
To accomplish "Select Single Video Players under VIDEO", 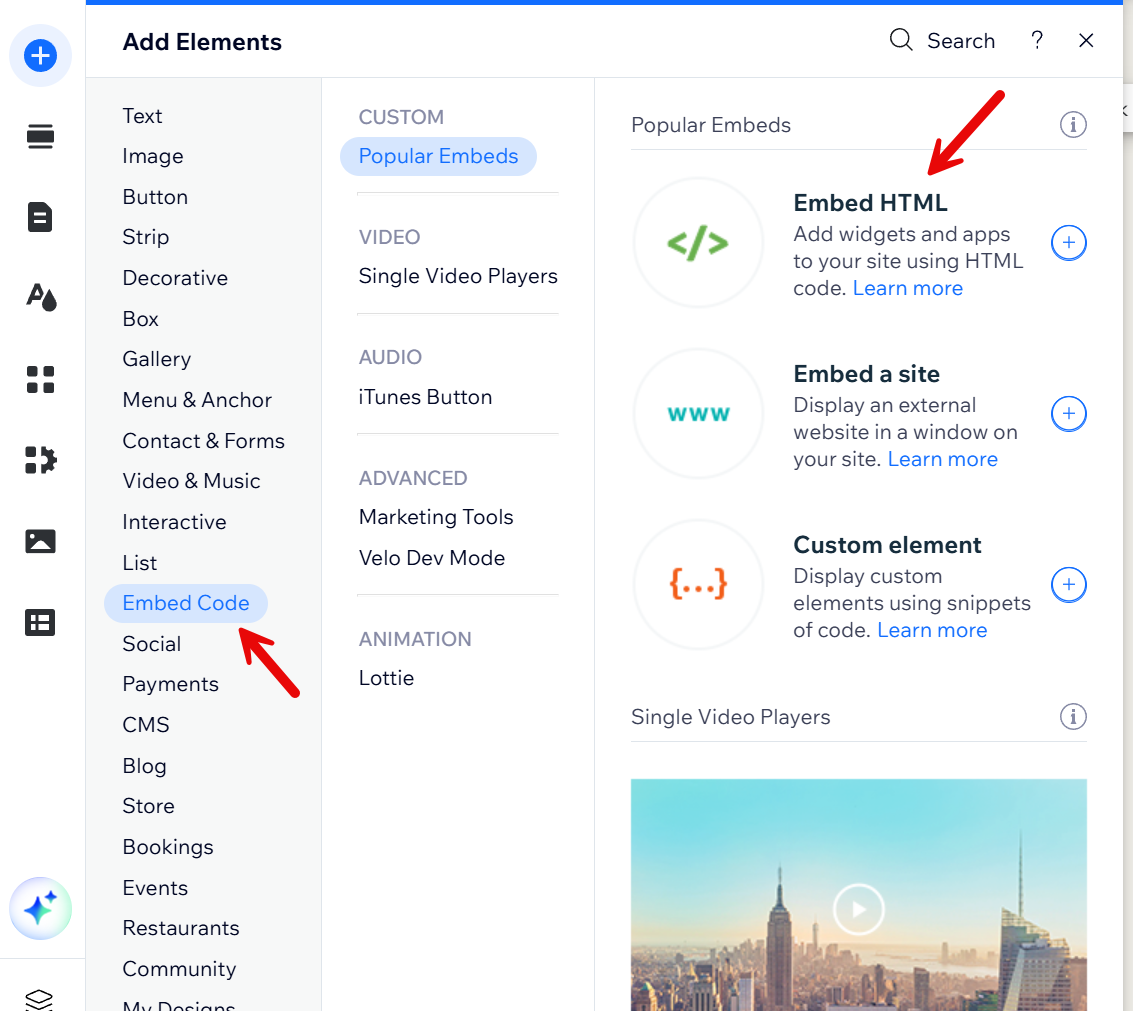I will 458,276.
